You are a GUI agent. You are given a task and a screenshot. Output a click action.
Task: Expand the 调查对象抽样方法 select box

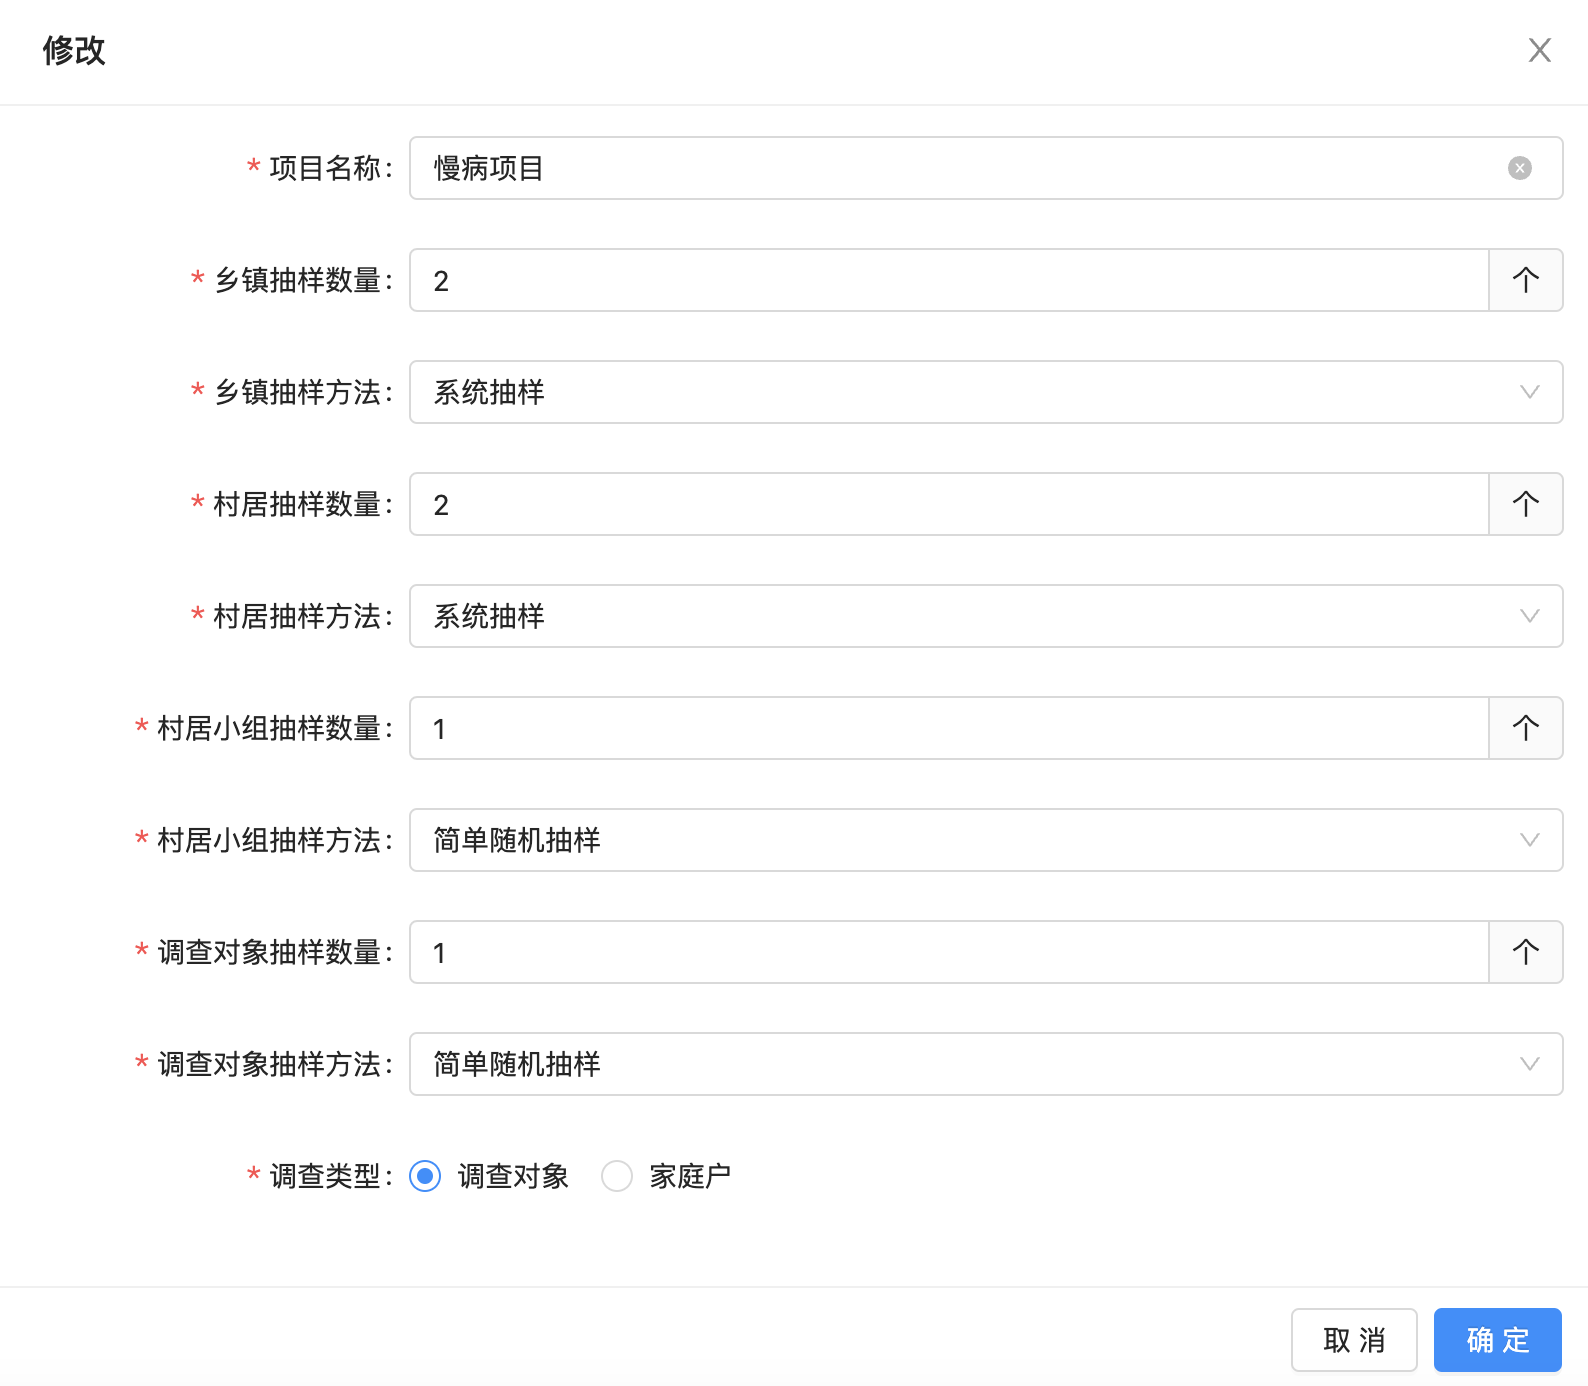[985, 1064]
